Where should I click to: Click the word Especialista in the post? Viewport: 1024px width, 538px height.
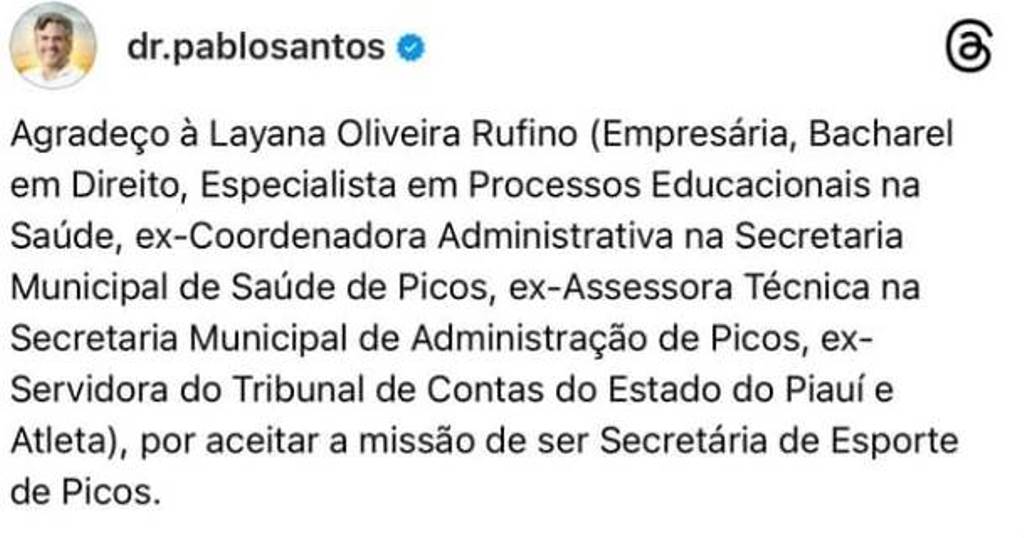tap(298, 187)
